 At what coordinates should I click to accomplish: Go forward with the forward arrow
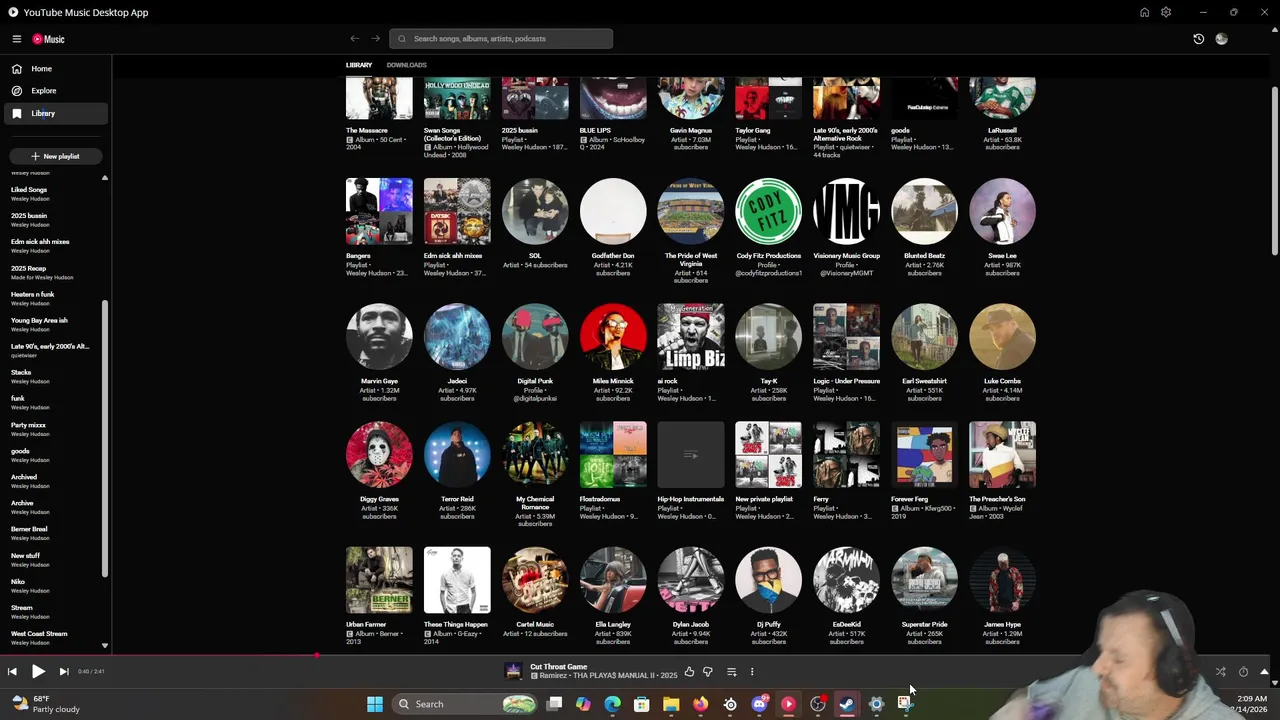[x=376, y=39]
